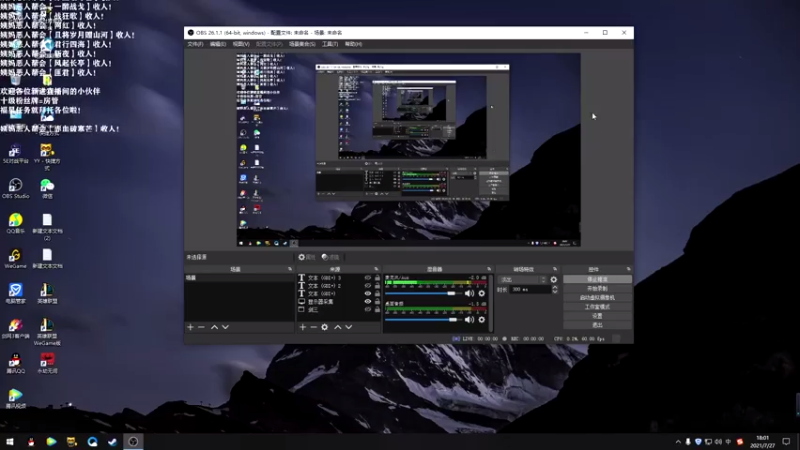Open the 场景集合(S) menu
Screen dimensions: 800x450
(x=302, y=44)
